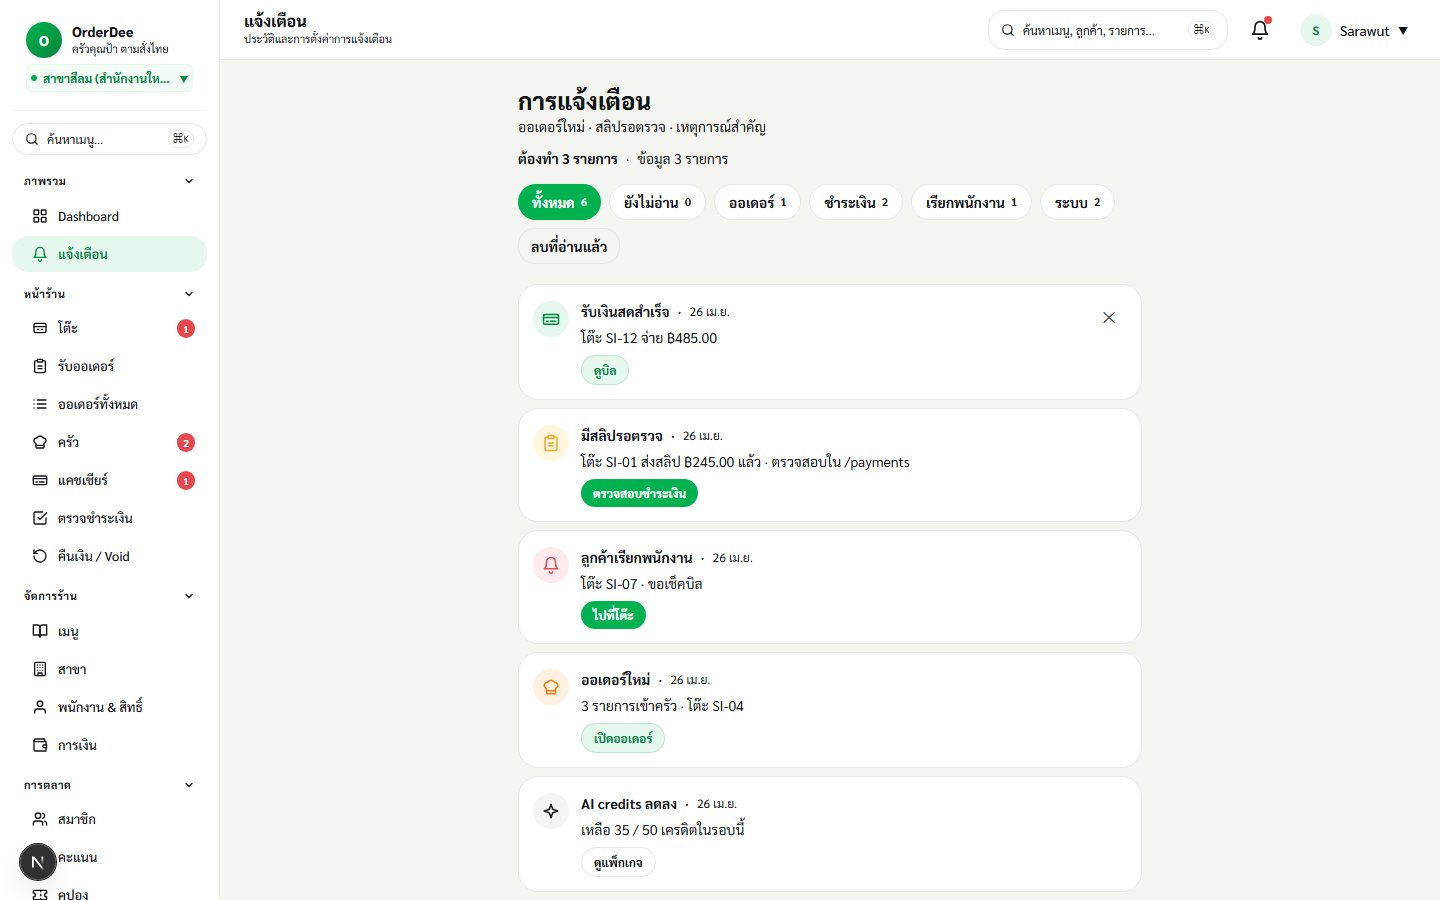Viewport: 1440px width, 900px height.
Task: Click the sparkle icon on AI credits ลดลง card
Action: pyautogui.click(x=551, y=811)
